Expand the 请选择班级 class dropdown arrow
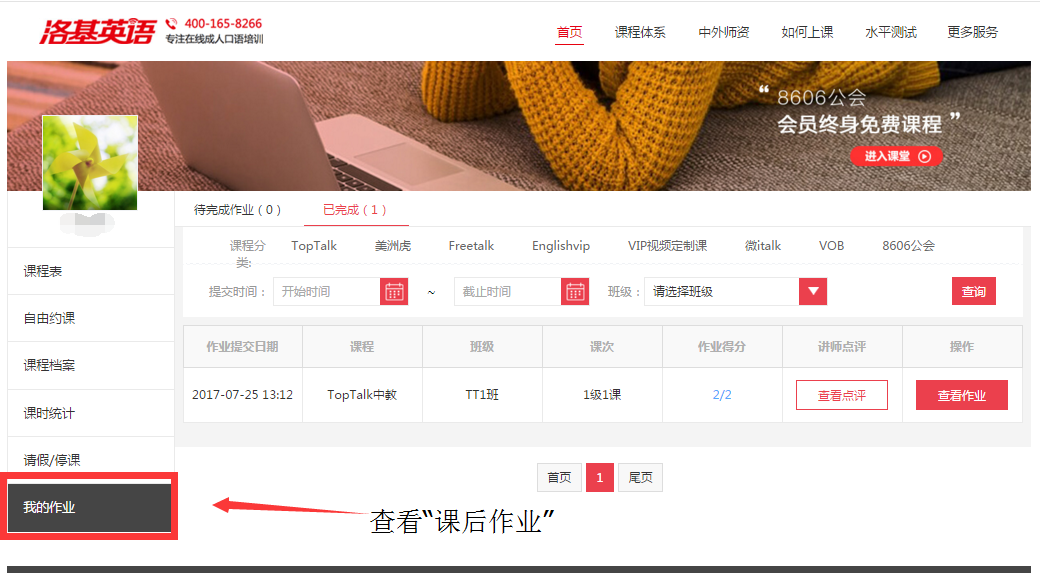Screen dimensions: 1040x573 coord(813,292)
